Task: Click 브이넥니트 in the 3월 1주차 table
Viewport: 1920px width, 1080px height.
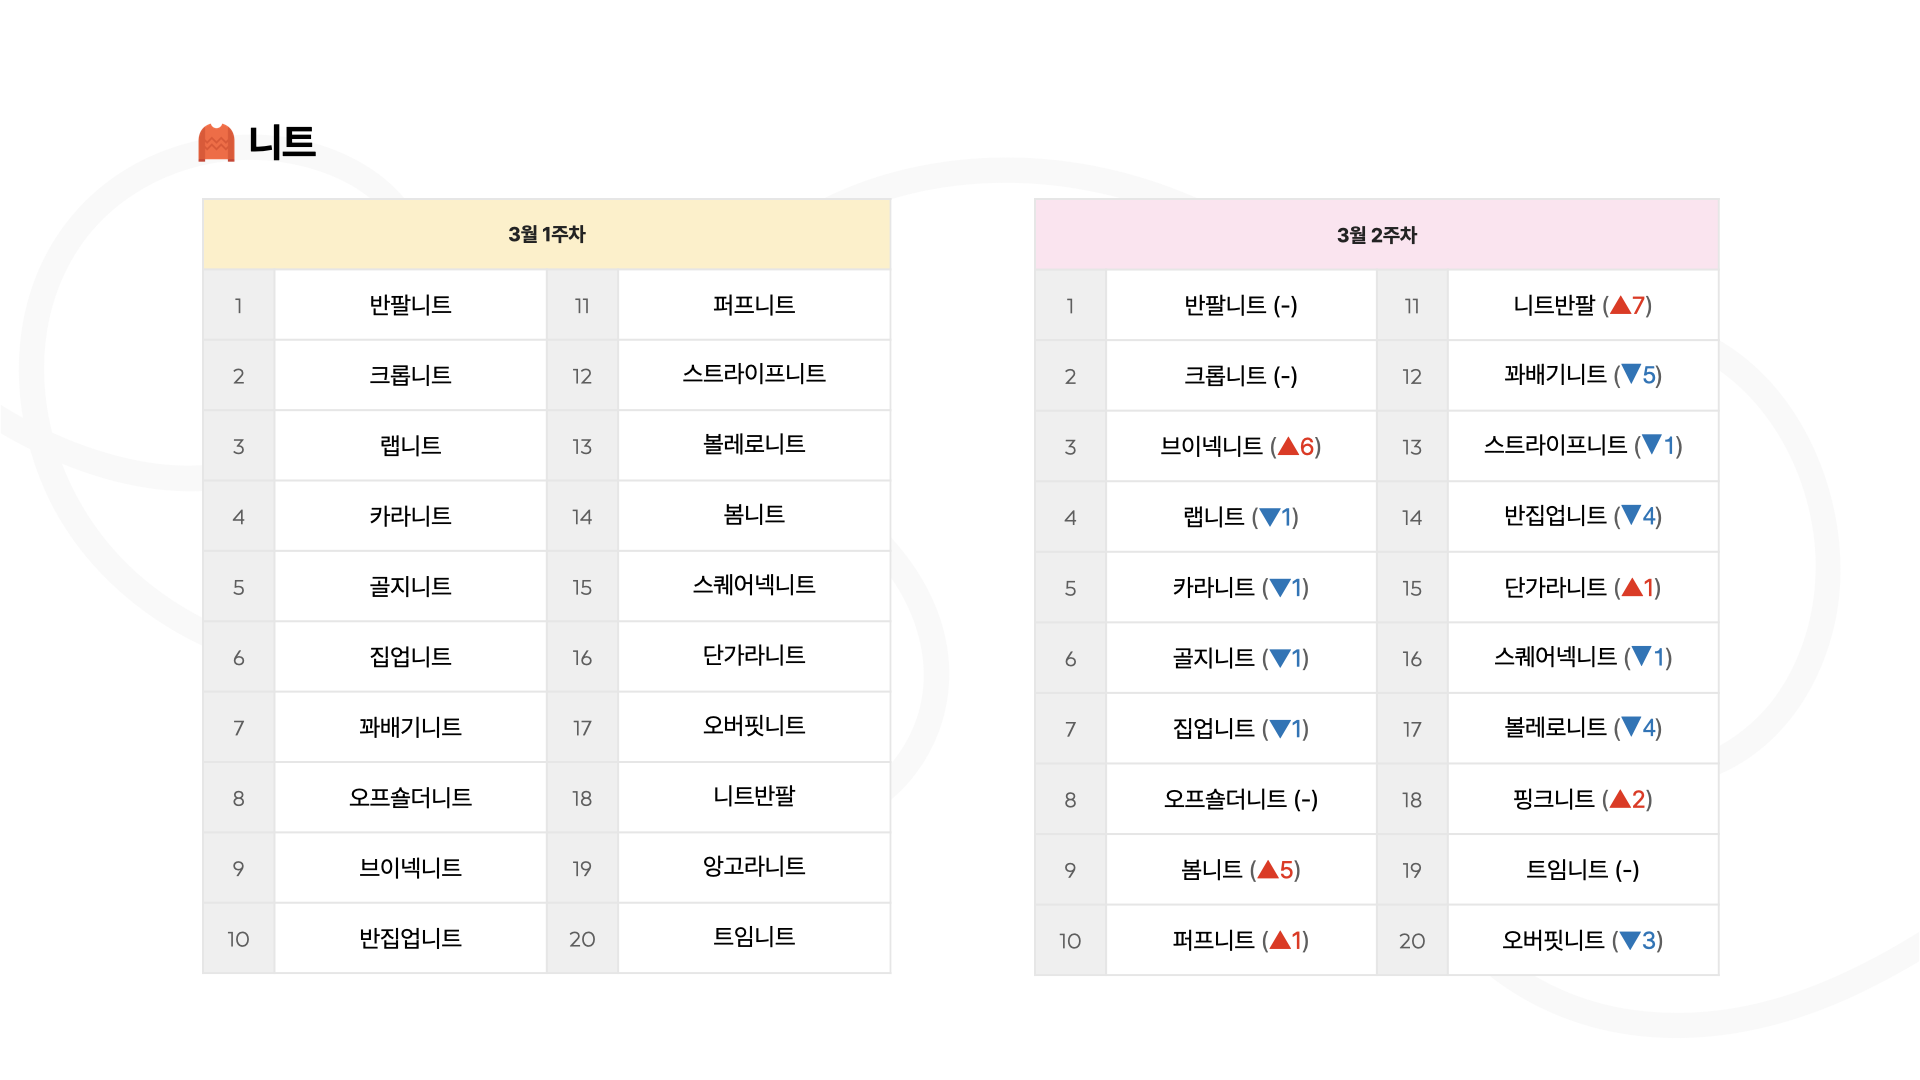Action: click(x=410, y=868)
